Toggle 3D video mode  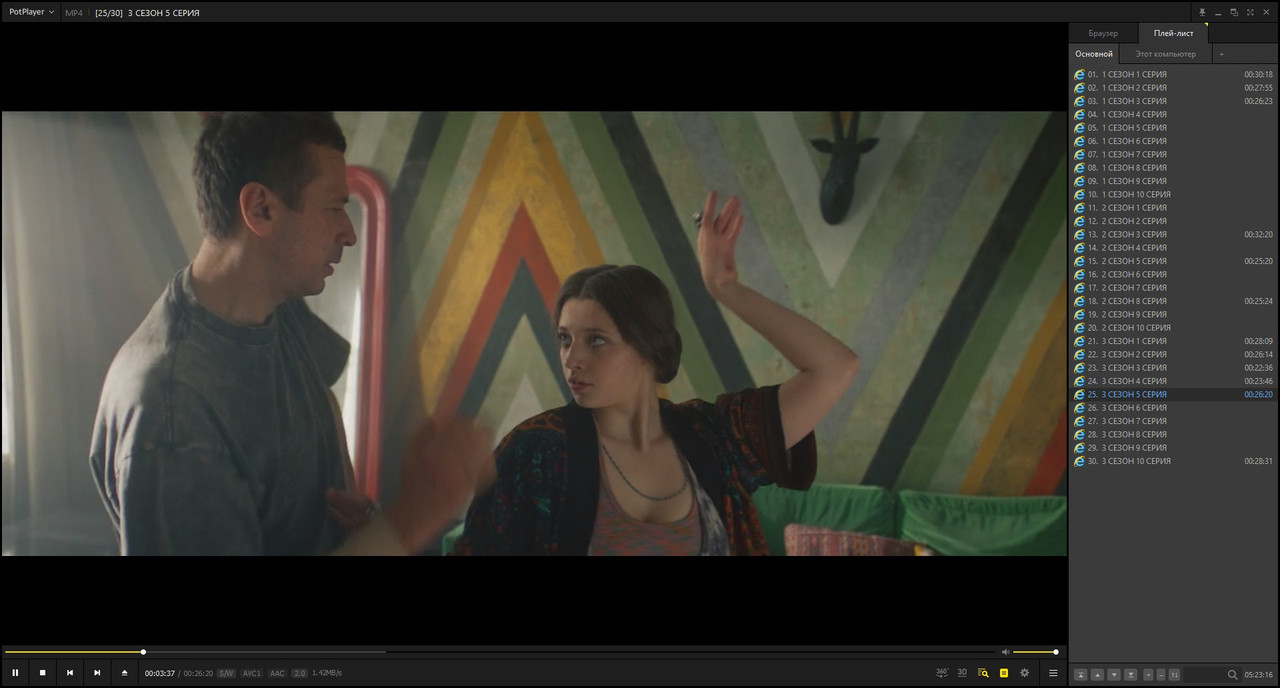pyautogui.click(x=962, y=673)
